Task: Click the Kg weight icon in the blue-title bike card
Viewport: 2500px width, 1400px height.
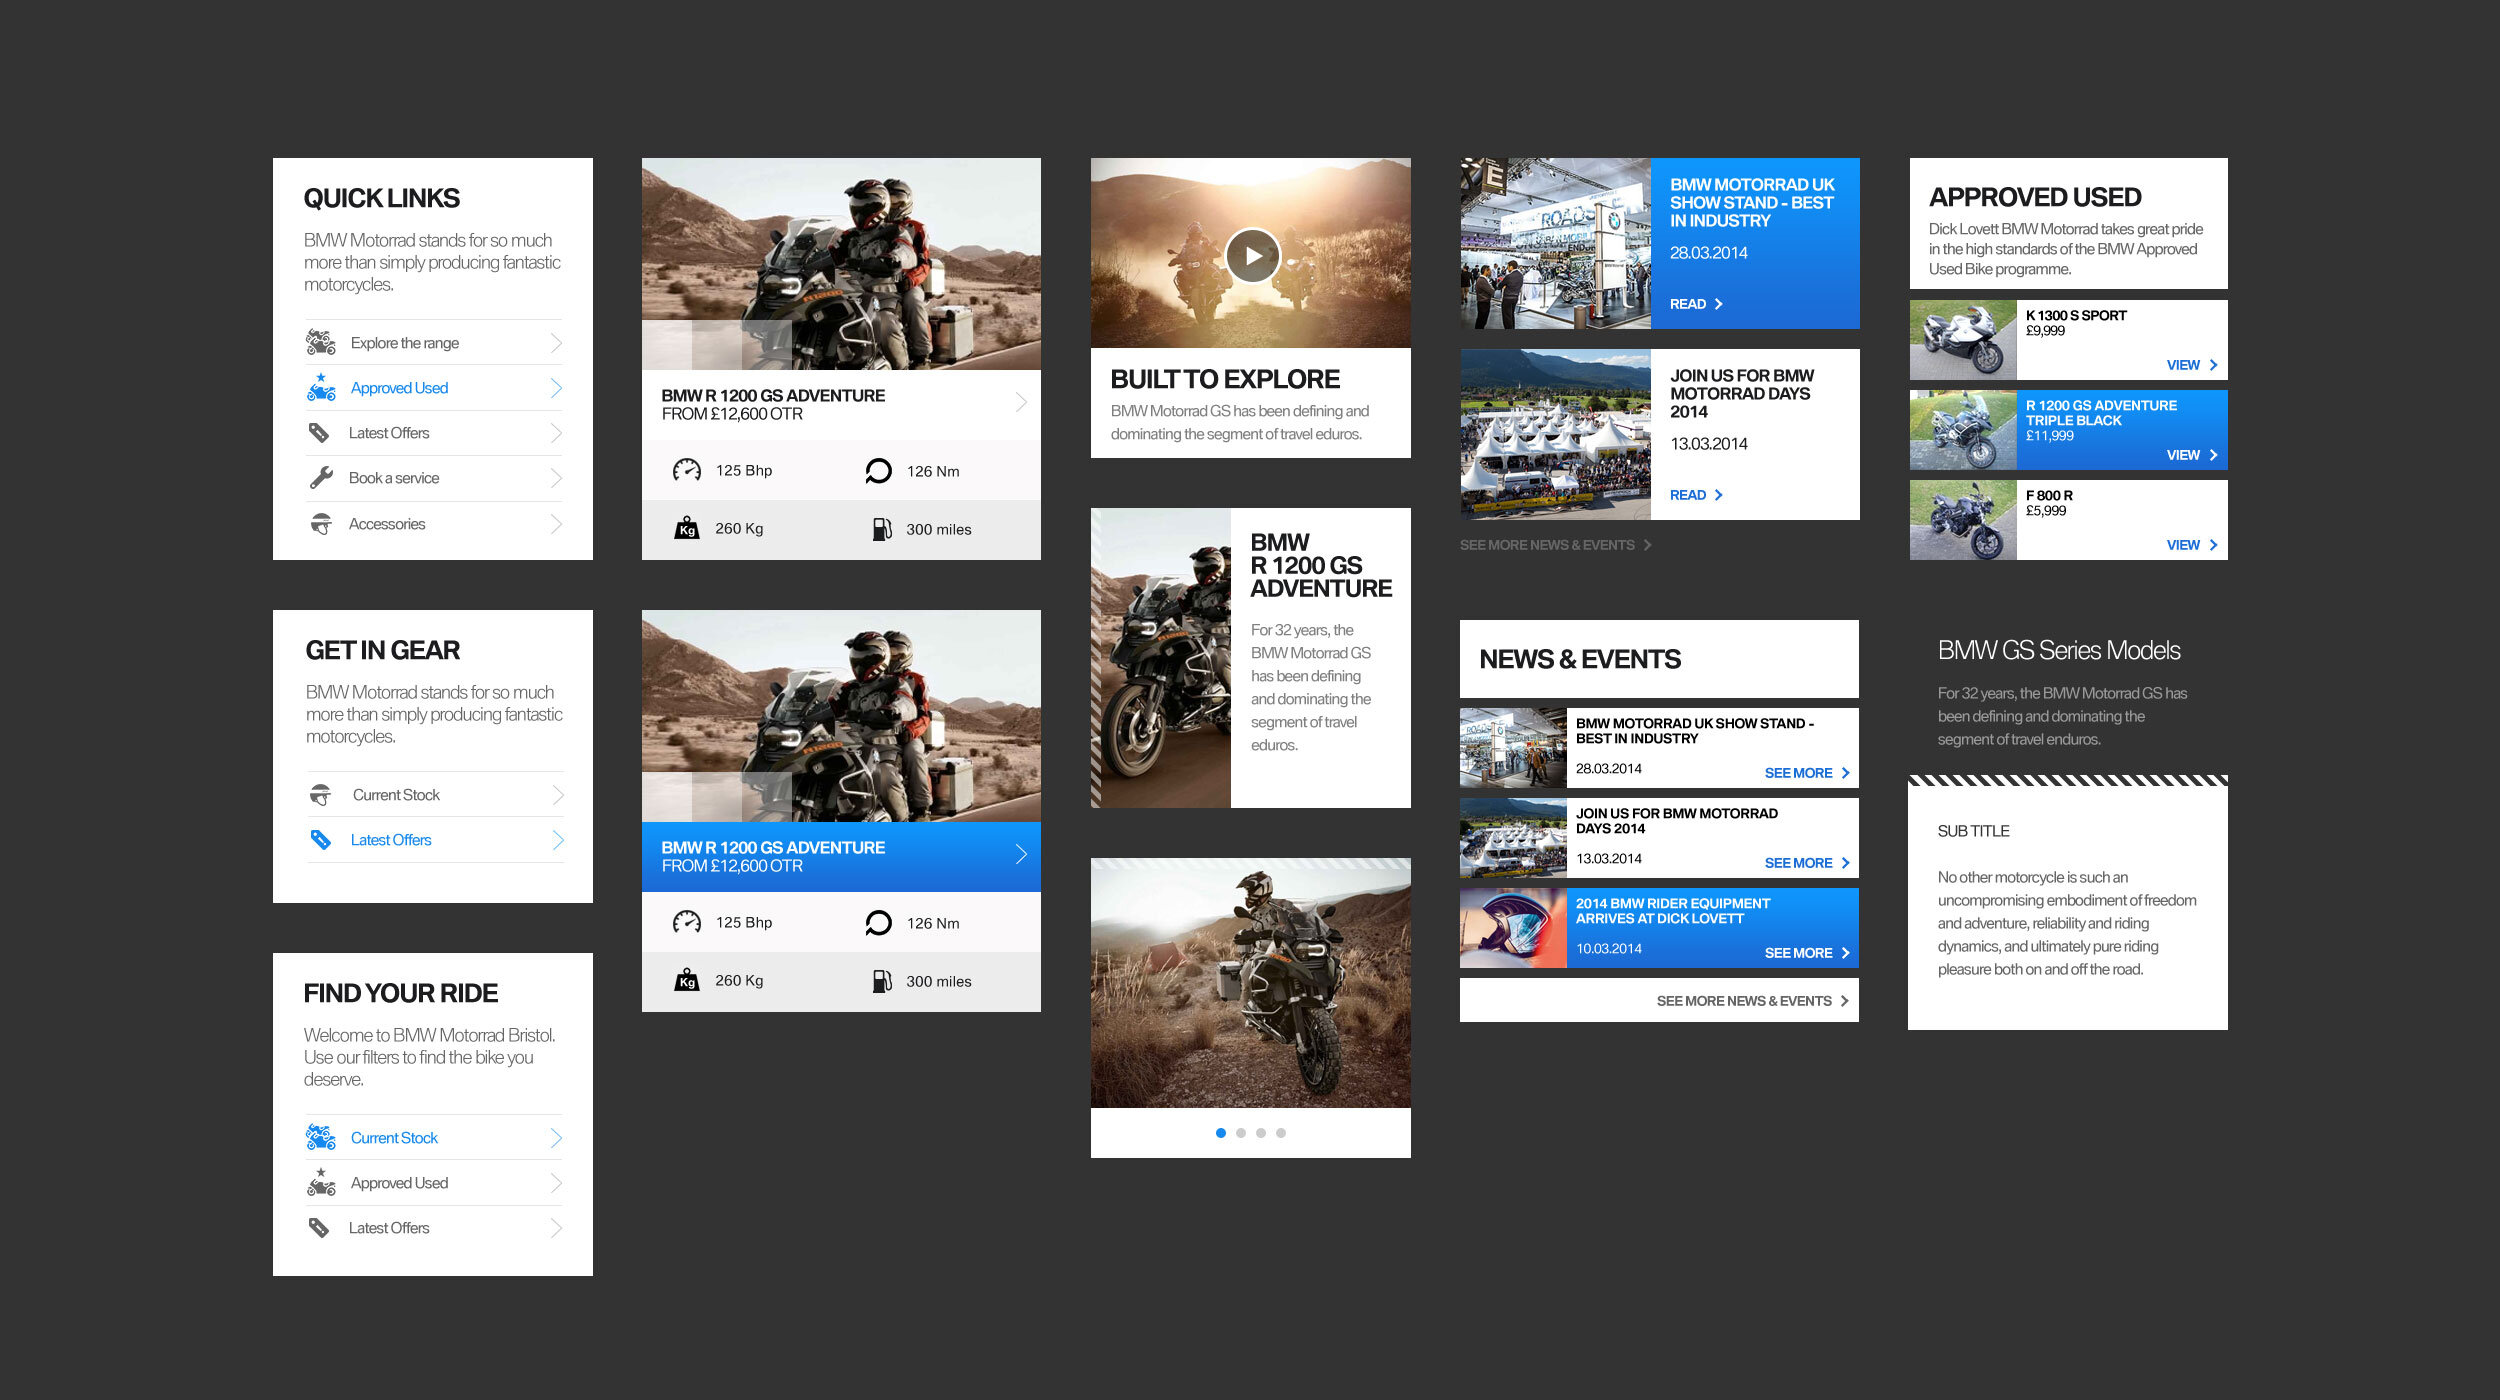Action: click(686, 980)
